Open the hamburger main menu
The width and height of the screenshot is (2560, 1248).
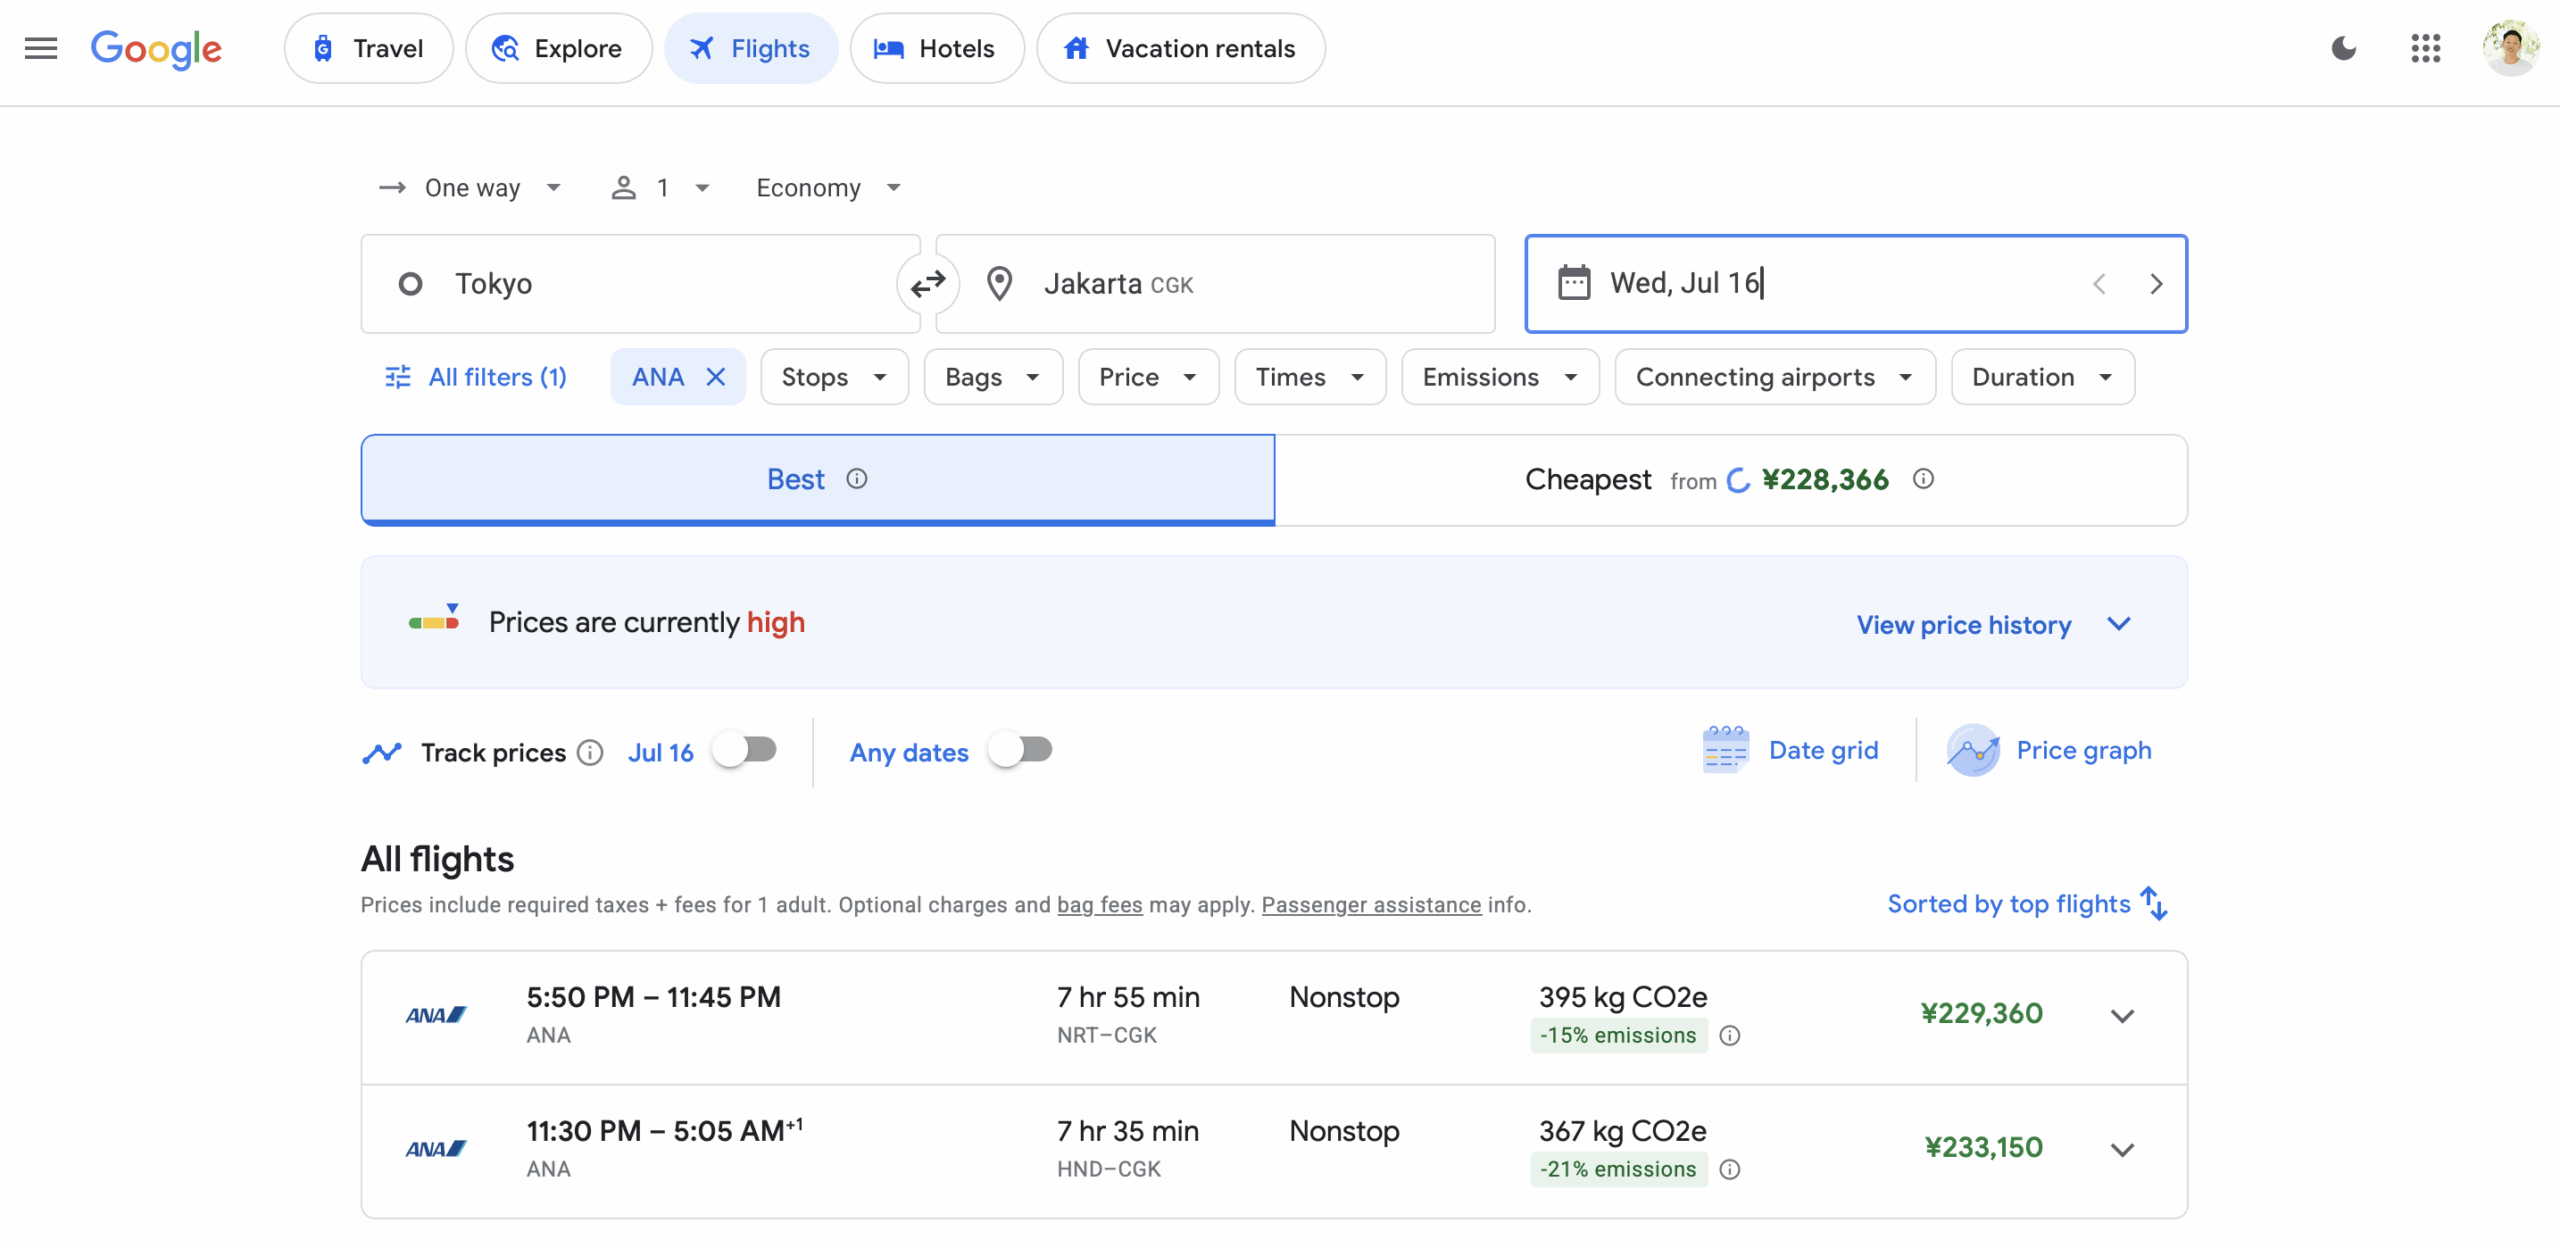coord(41,48)
